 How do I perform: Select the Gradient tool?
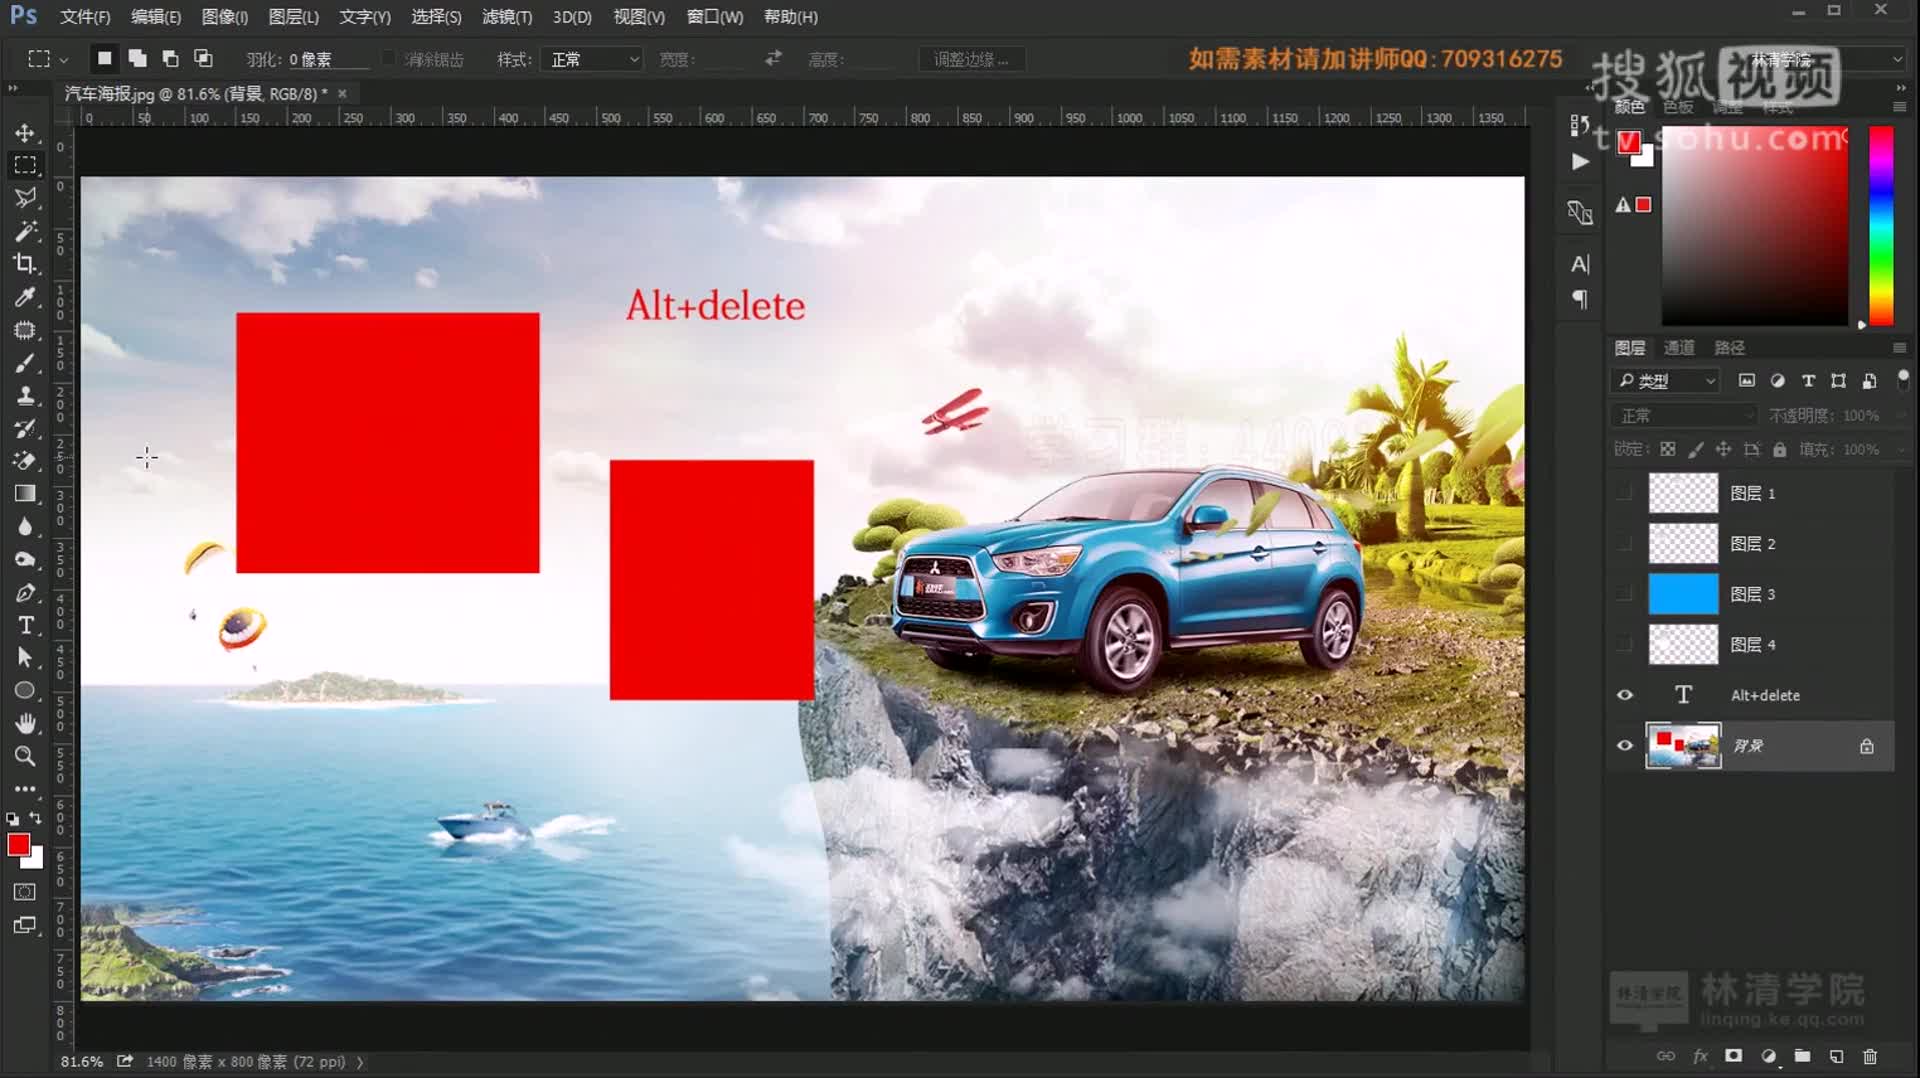(x=25, y=494)
